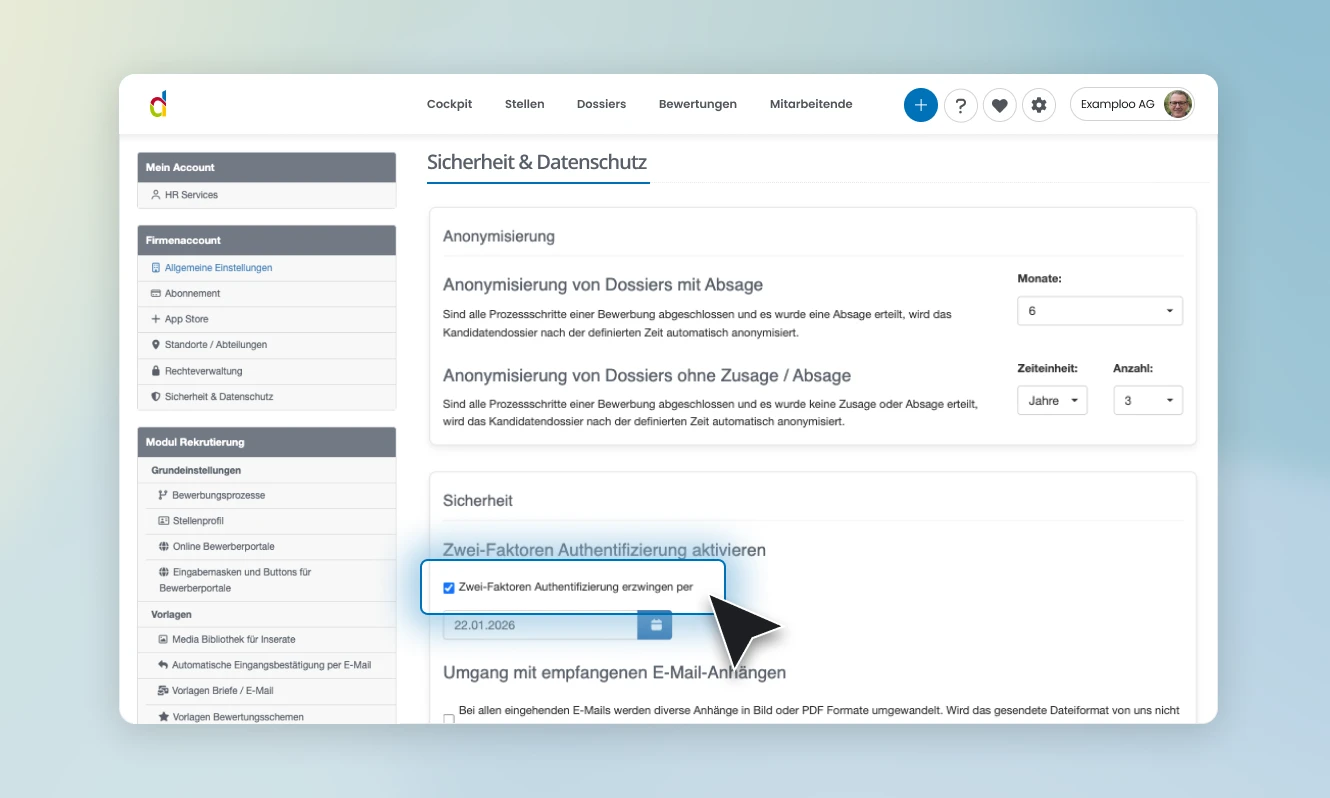Go to the Cockpit tab
This screenshot has height=798, width=1330.
449,104
